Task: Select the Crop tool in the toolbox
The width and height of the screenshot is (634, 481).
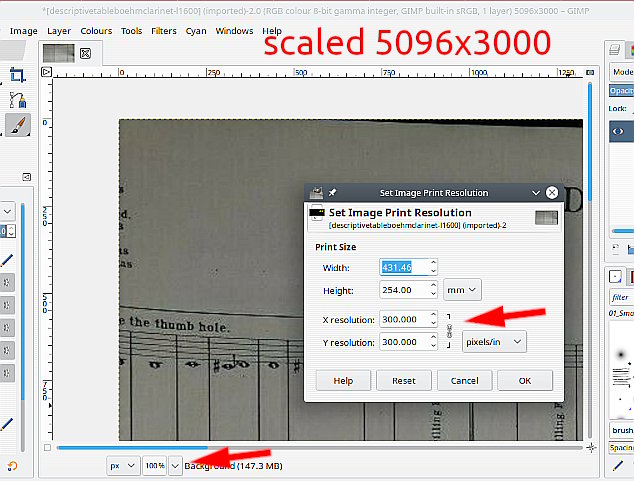Action: click(17, 75)
